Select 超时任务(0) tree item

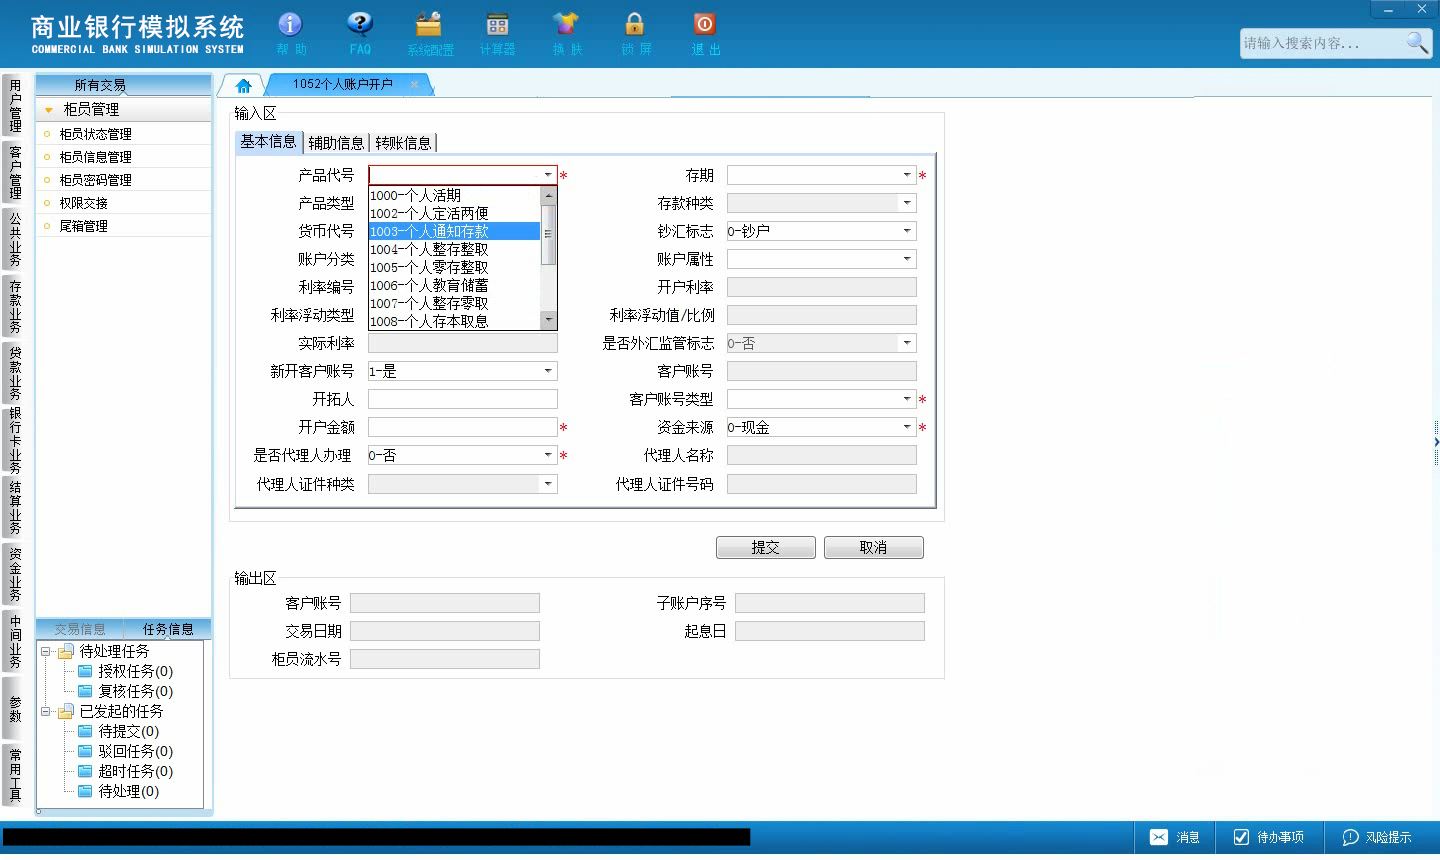point(135,771)
